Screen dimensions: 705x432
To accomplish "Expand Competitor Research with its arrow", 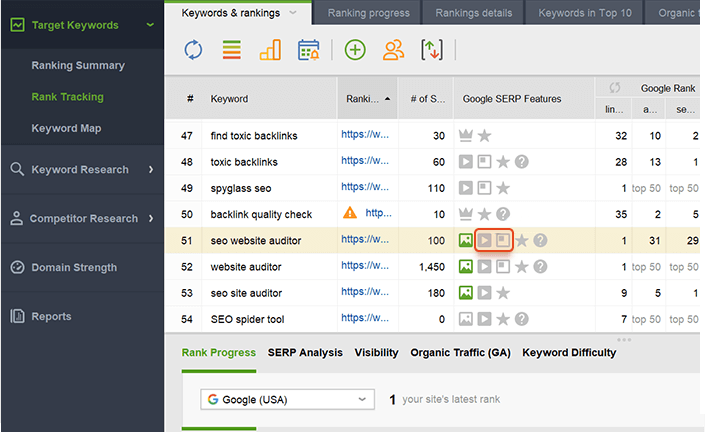I will pos(151,218).
